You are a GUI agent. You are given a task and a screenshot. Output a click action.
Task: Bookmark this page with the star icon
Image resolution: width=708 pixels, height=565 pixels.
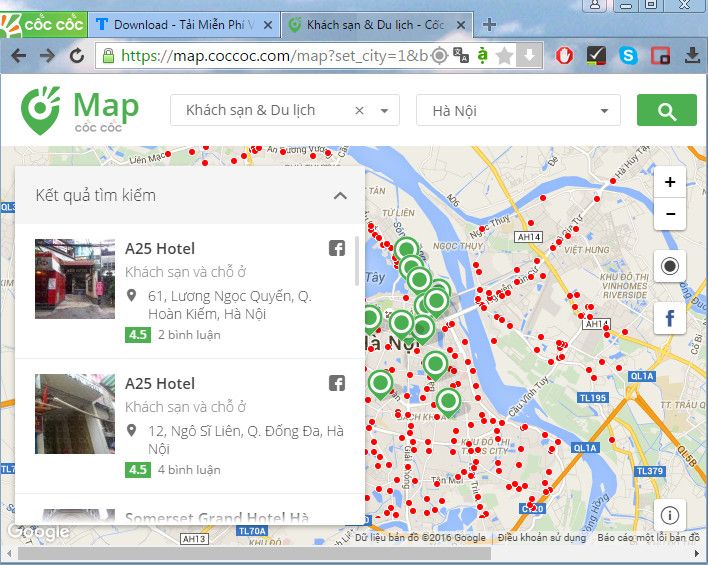pos(505,56)
